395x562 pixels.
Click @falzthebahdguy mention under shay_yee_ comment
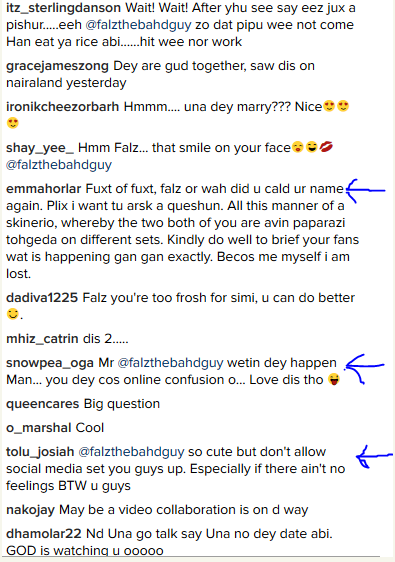59,165
